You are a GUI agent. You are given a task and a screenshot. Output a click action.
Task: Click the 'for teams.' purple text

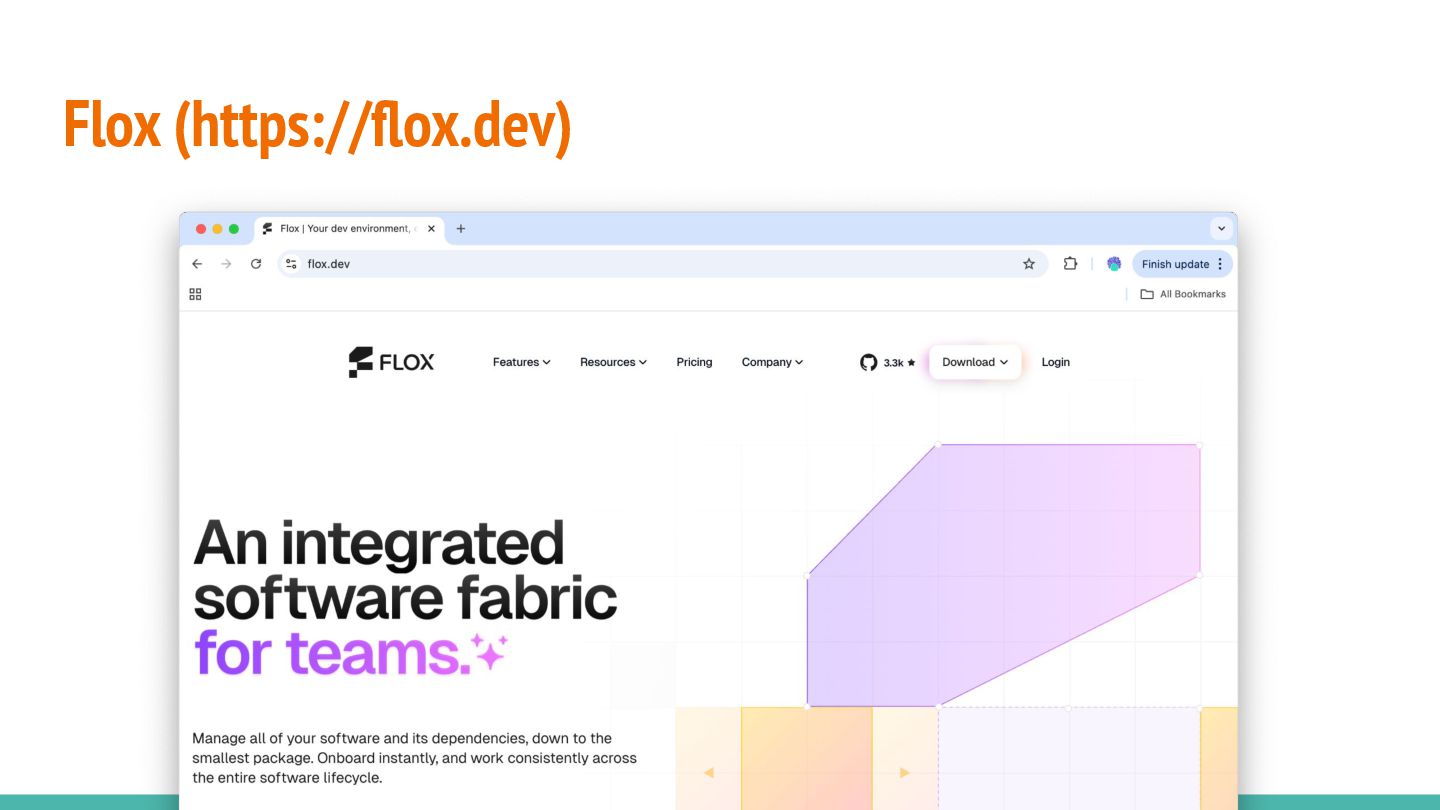pyautogui.click(x=333, y=653)
